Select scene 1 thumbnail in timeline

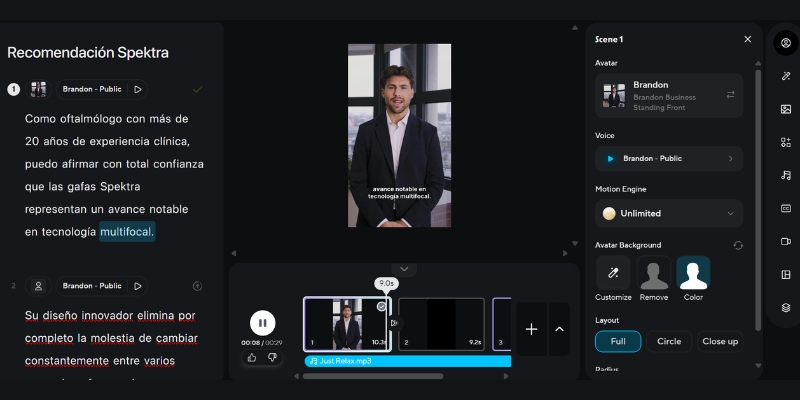pos(347,324)
